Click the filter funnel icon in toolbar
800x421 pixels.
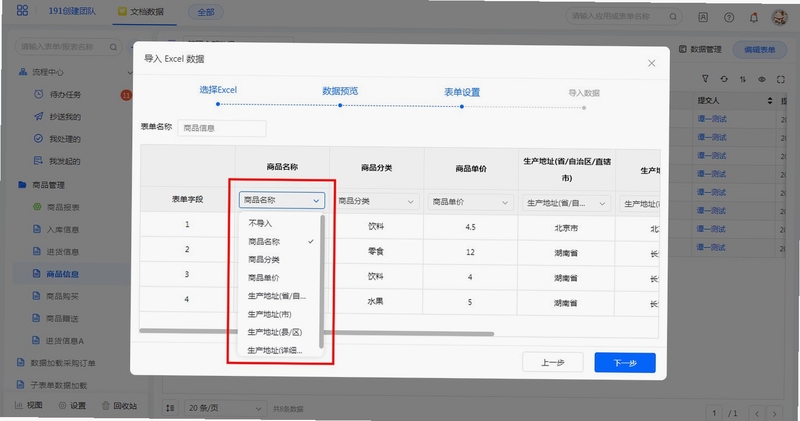pyautogui.click(x=705, y=79)
